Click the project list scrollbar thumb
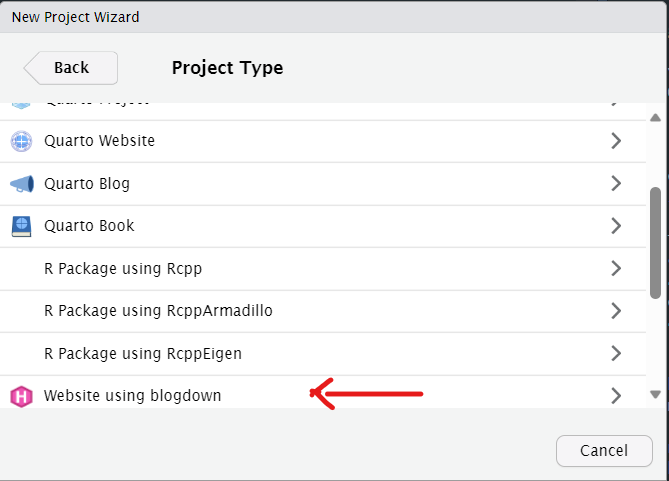Screen dimensions: 669x481 coord(655,243)
